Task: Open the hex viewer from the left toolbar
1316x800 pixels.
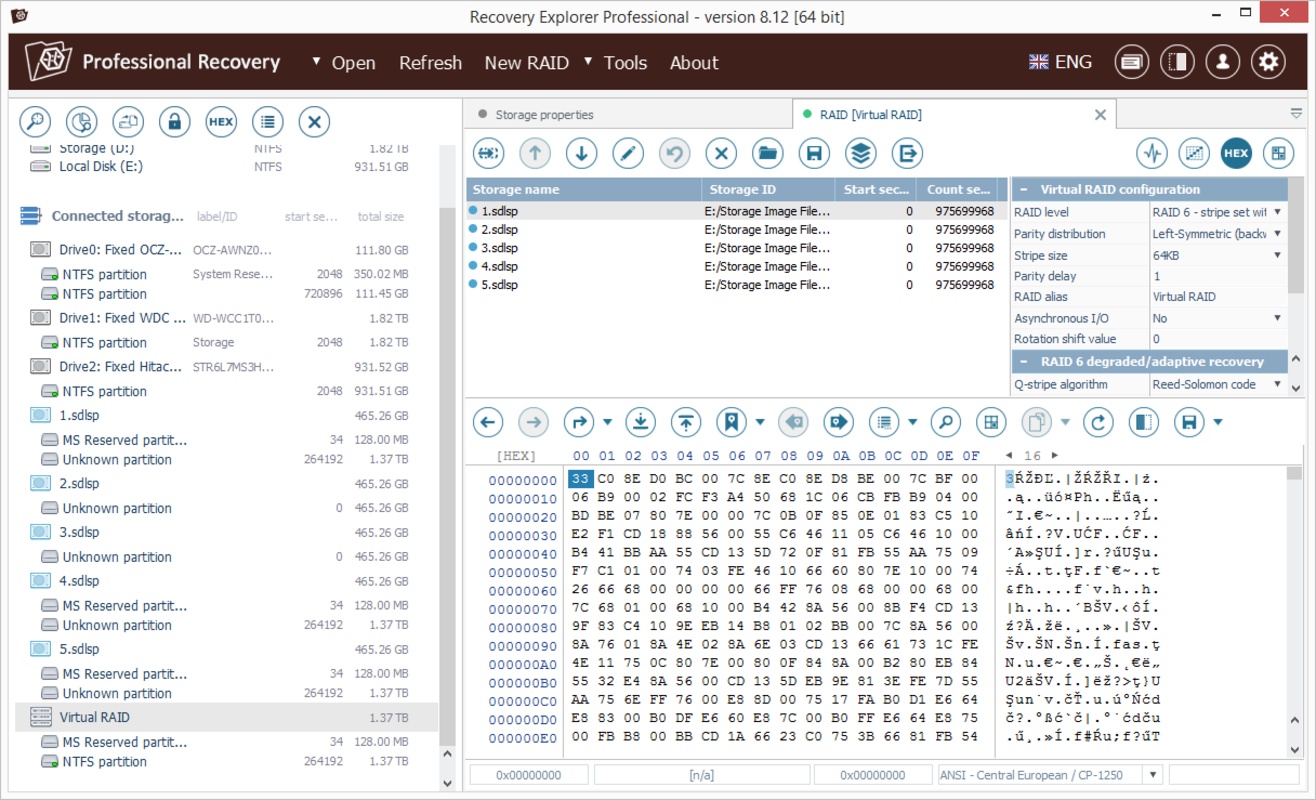Action: coord(221,122)
